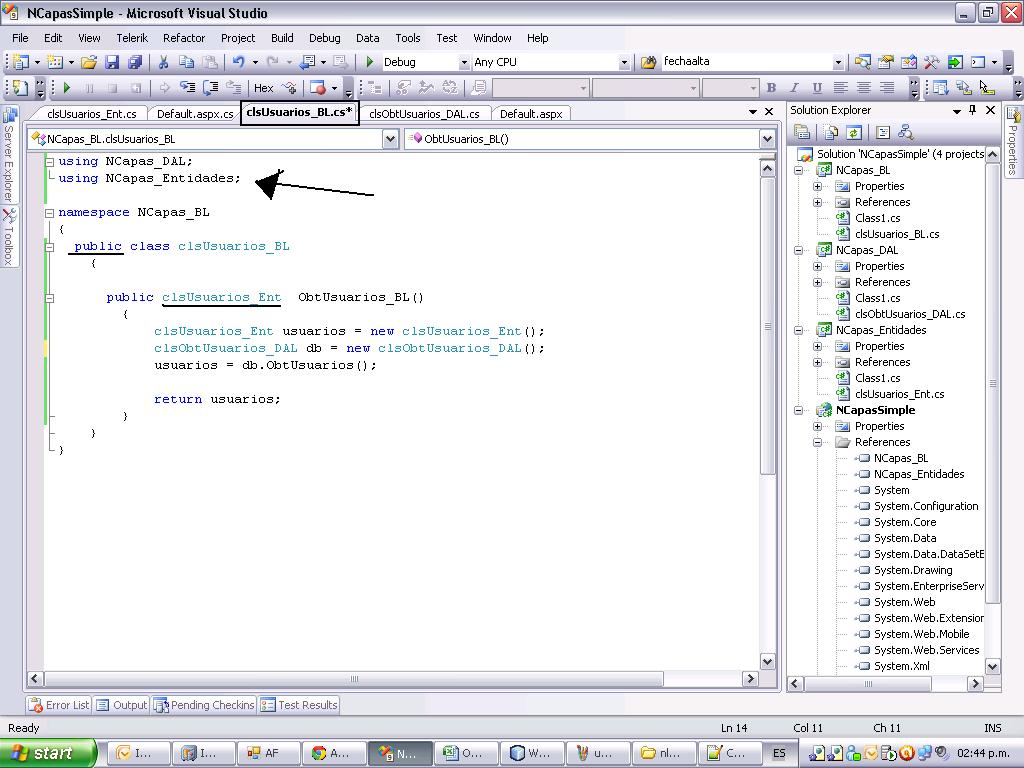
Task: Select the Cut icon on the toolbar
Action: (x=162, y=61)
